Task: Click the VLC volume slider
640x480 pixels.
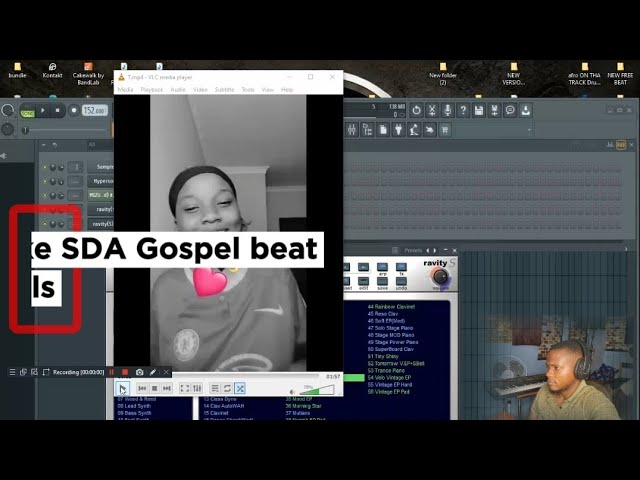Action: [x=318, y=390]
